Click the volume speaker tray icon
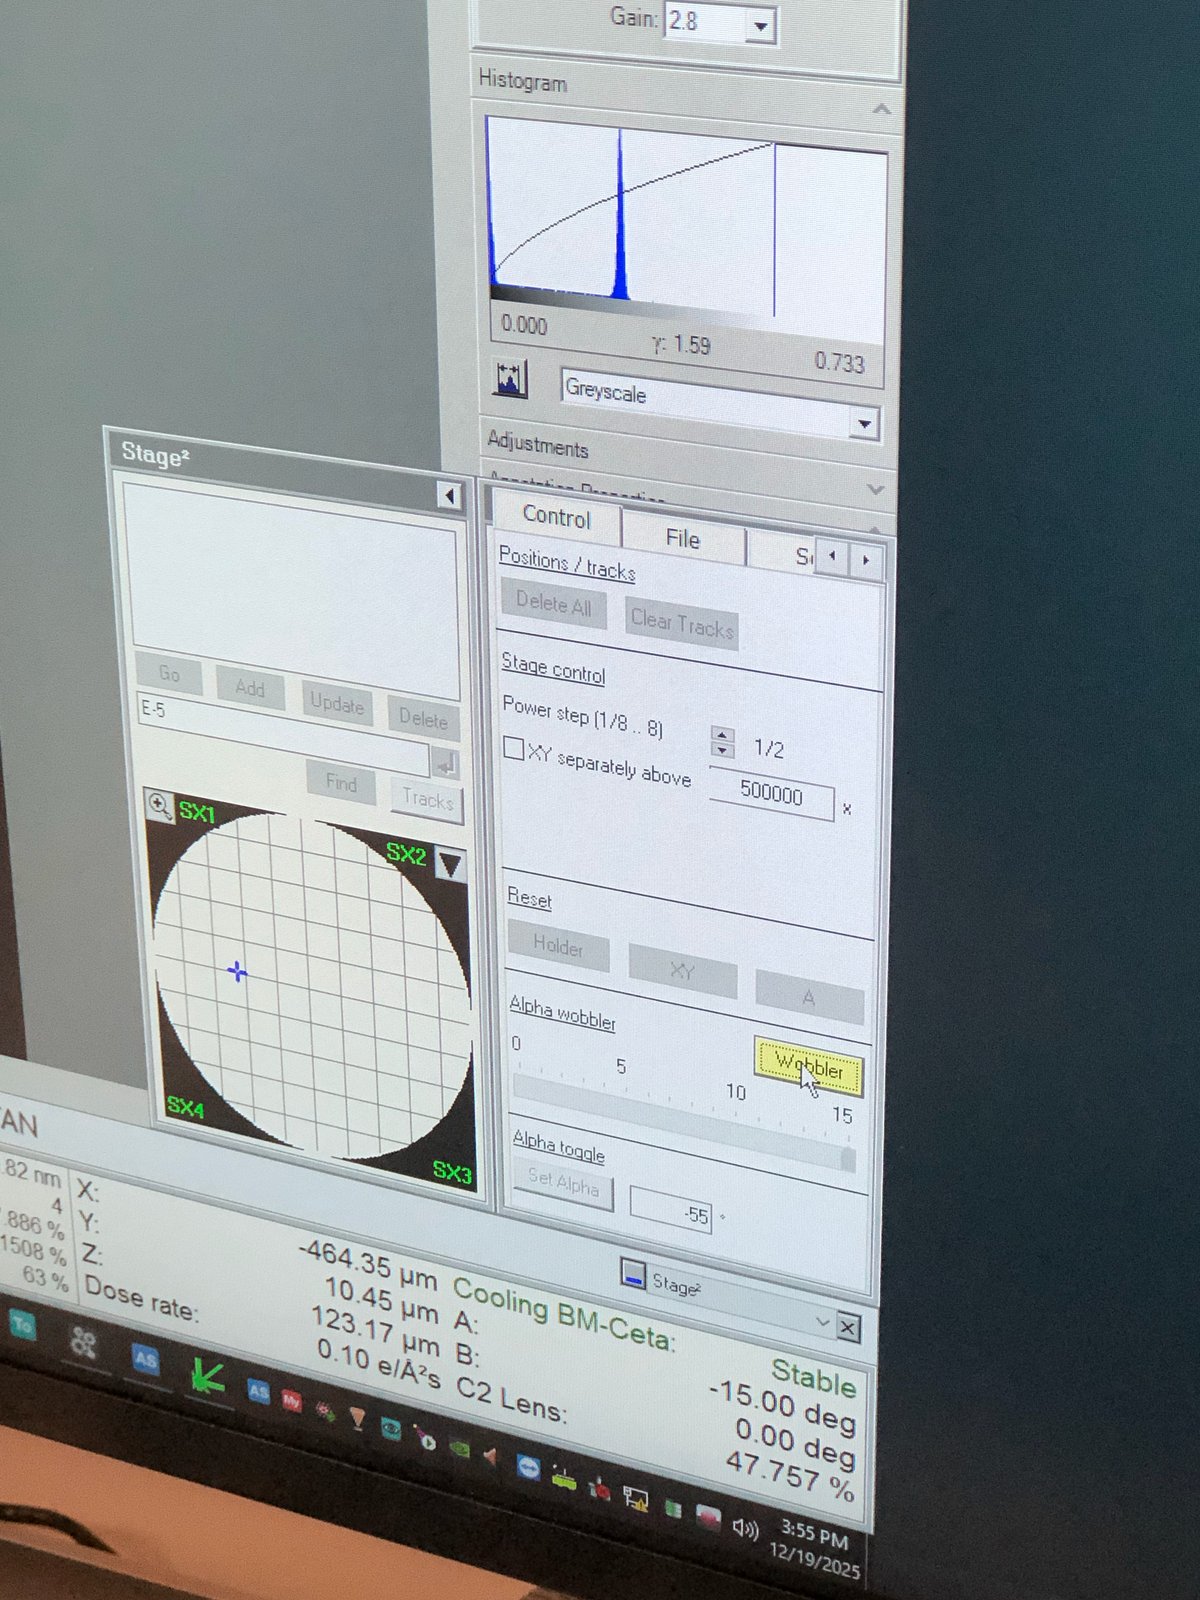The width and height of the screenshot is (1200, 1600). pos(746,1529)
